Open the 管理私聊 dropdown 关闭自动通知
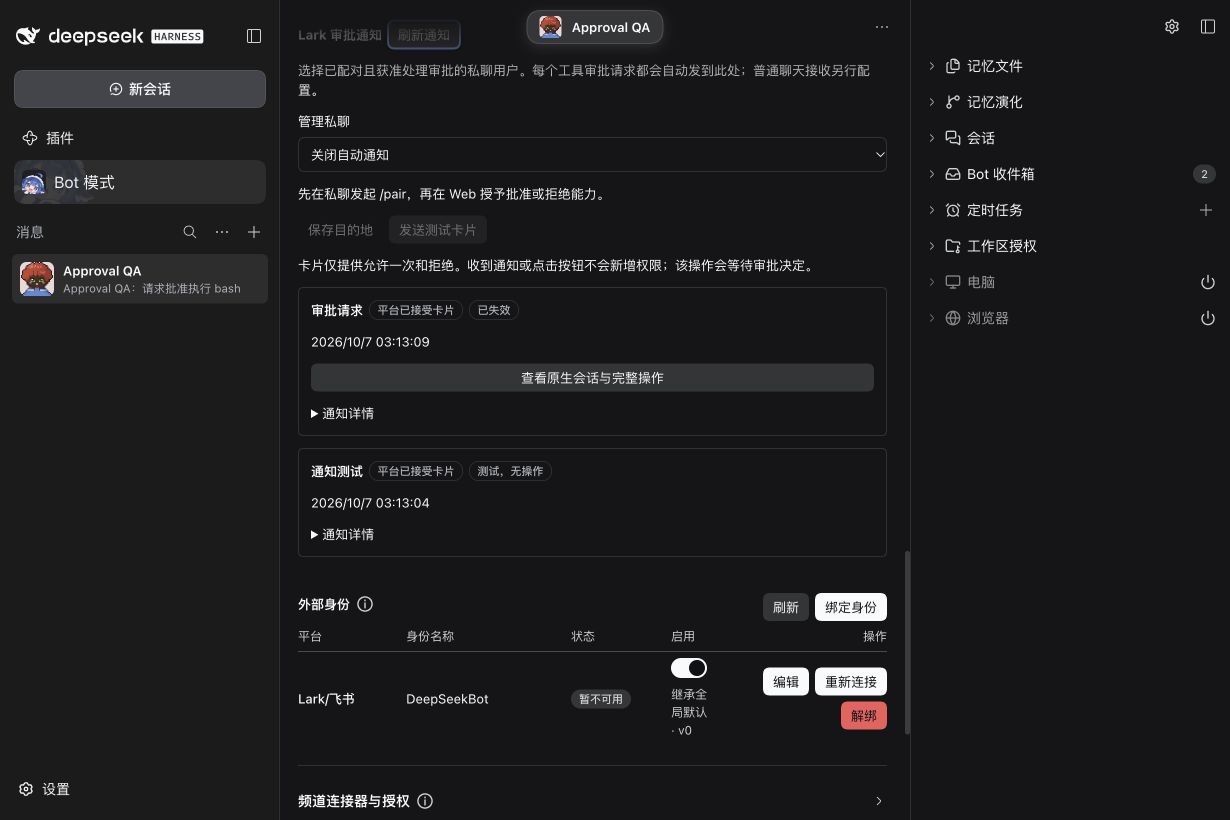The height and width of the screenshot is (820, 1230). click(x=592, y=155)
